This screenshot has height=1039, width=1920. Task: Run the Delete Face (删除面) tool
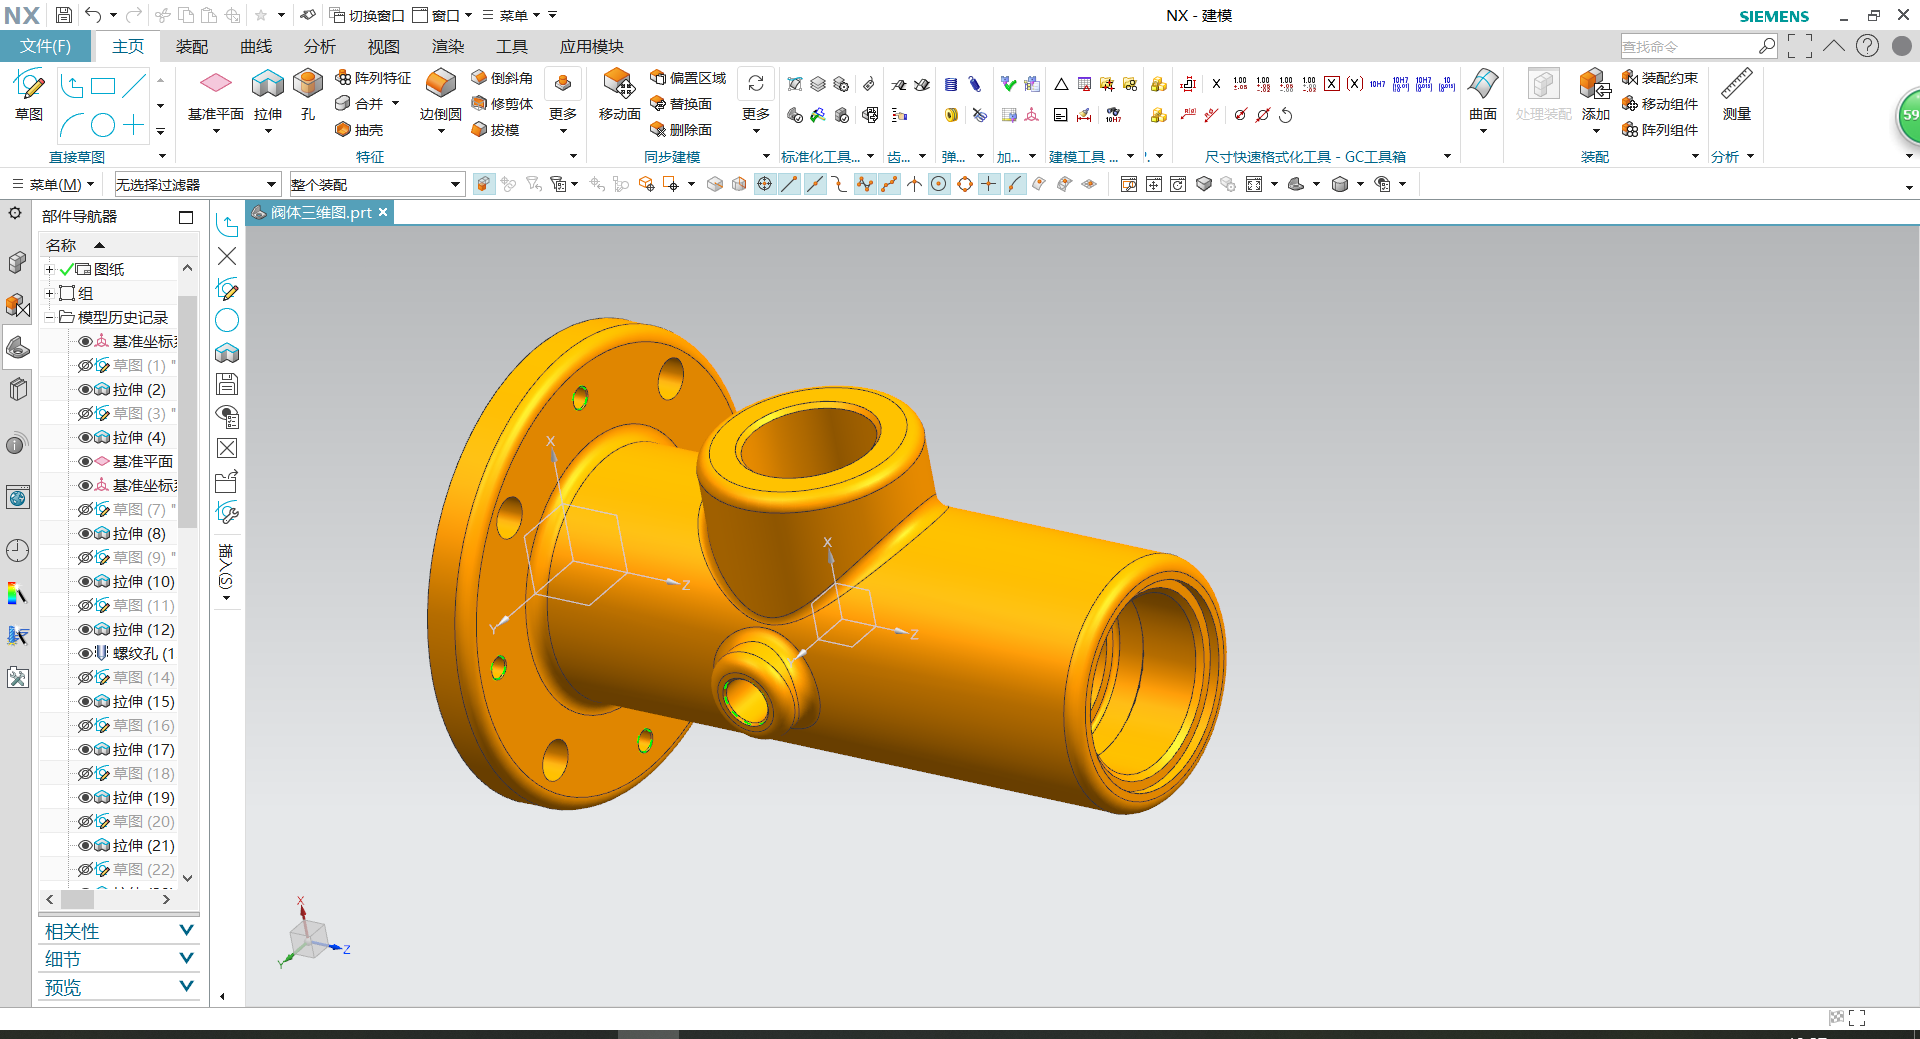681,130
